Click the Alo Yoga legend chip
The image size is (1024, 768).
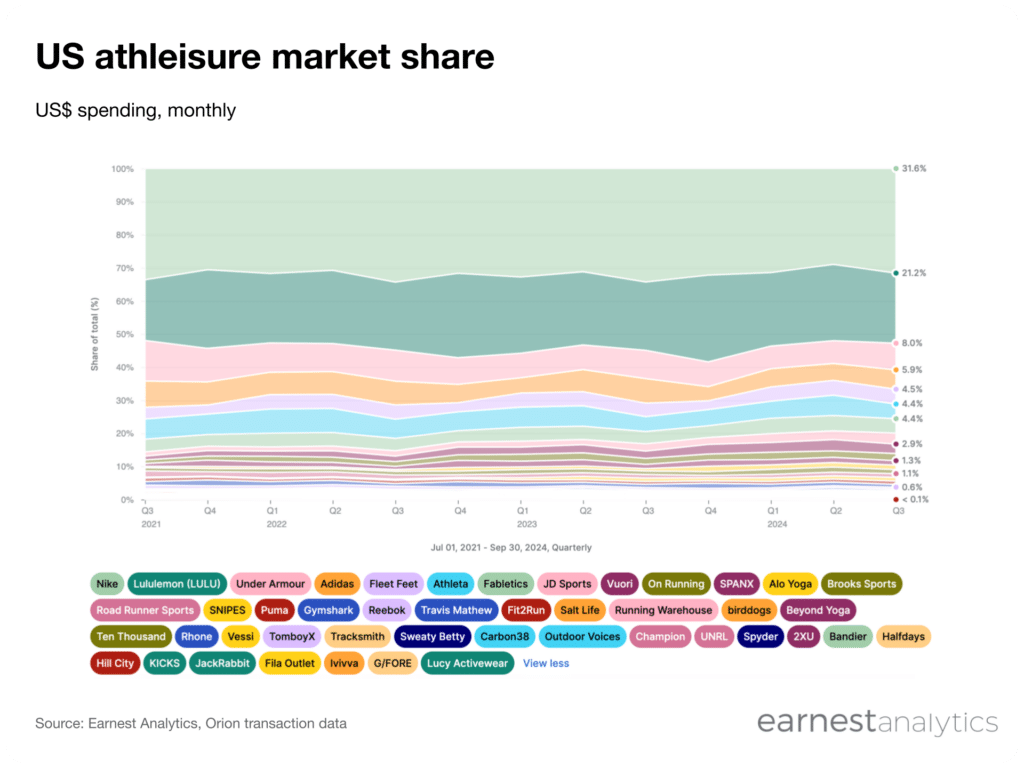pyautogui.click(x=790, y=584)
